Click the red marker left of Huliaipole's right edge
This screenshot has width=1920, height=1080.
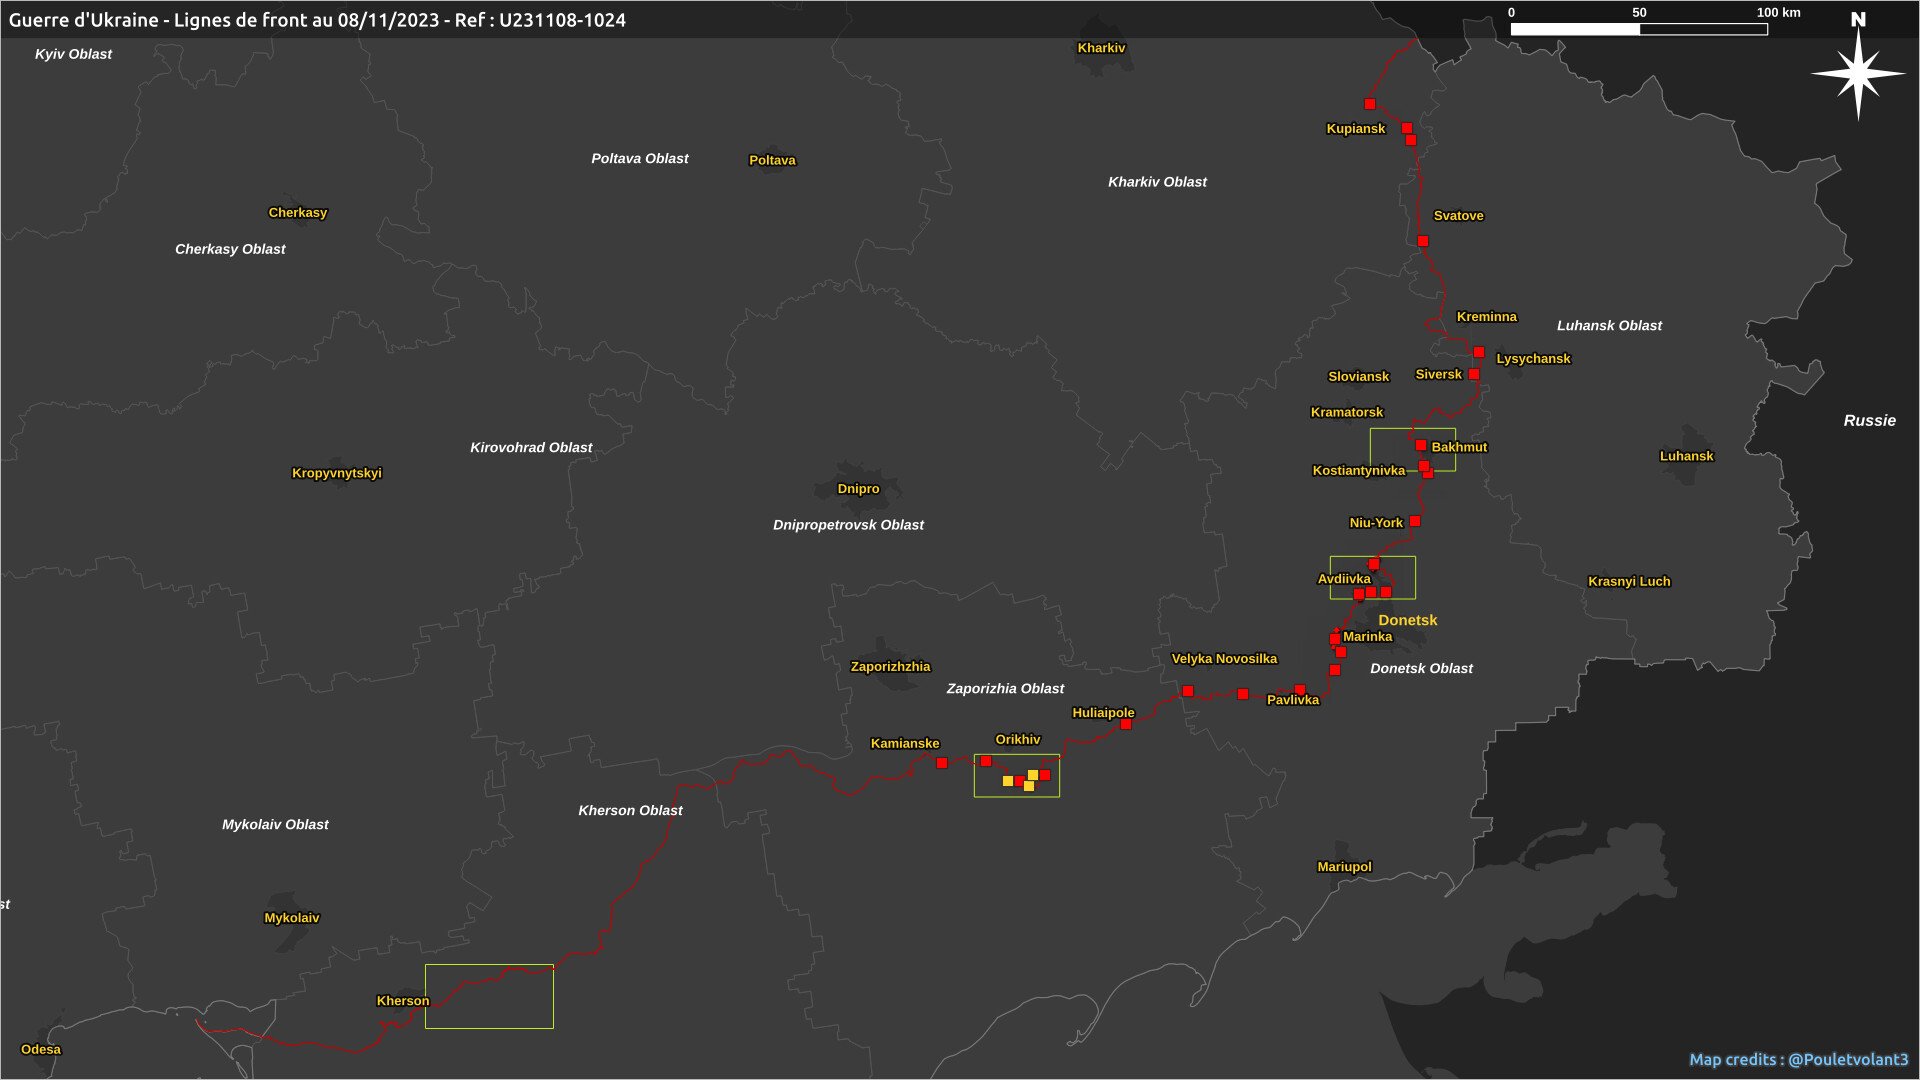click(x=1126, y=724)
